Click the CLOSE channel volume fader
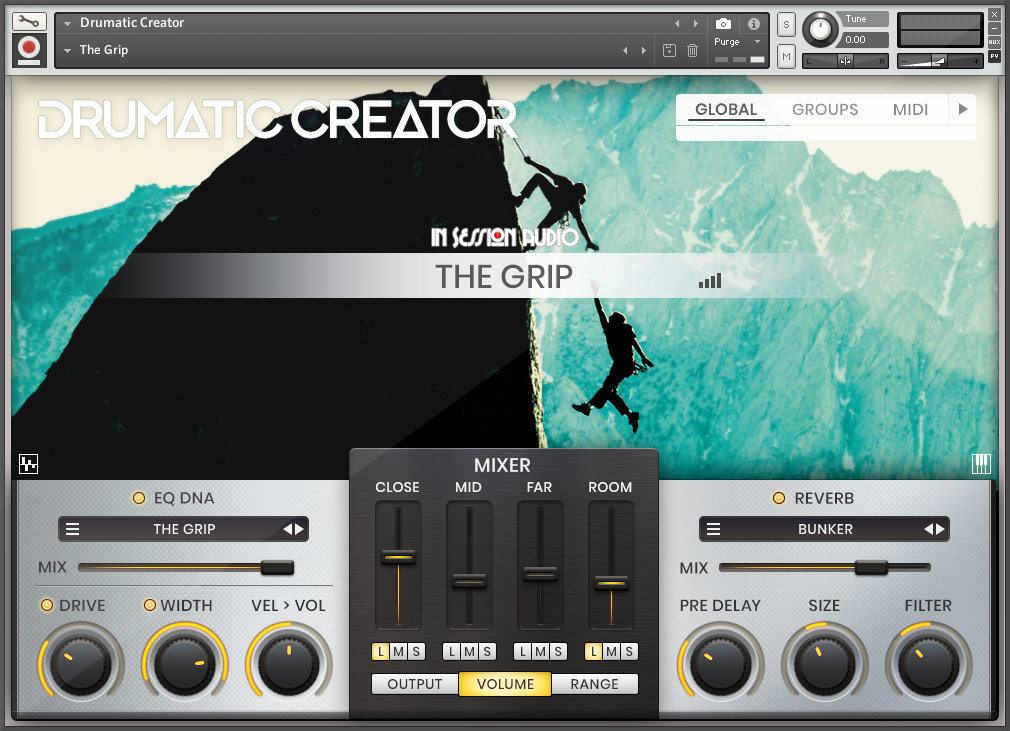The image size is (1010, 731). click(397, 557)
